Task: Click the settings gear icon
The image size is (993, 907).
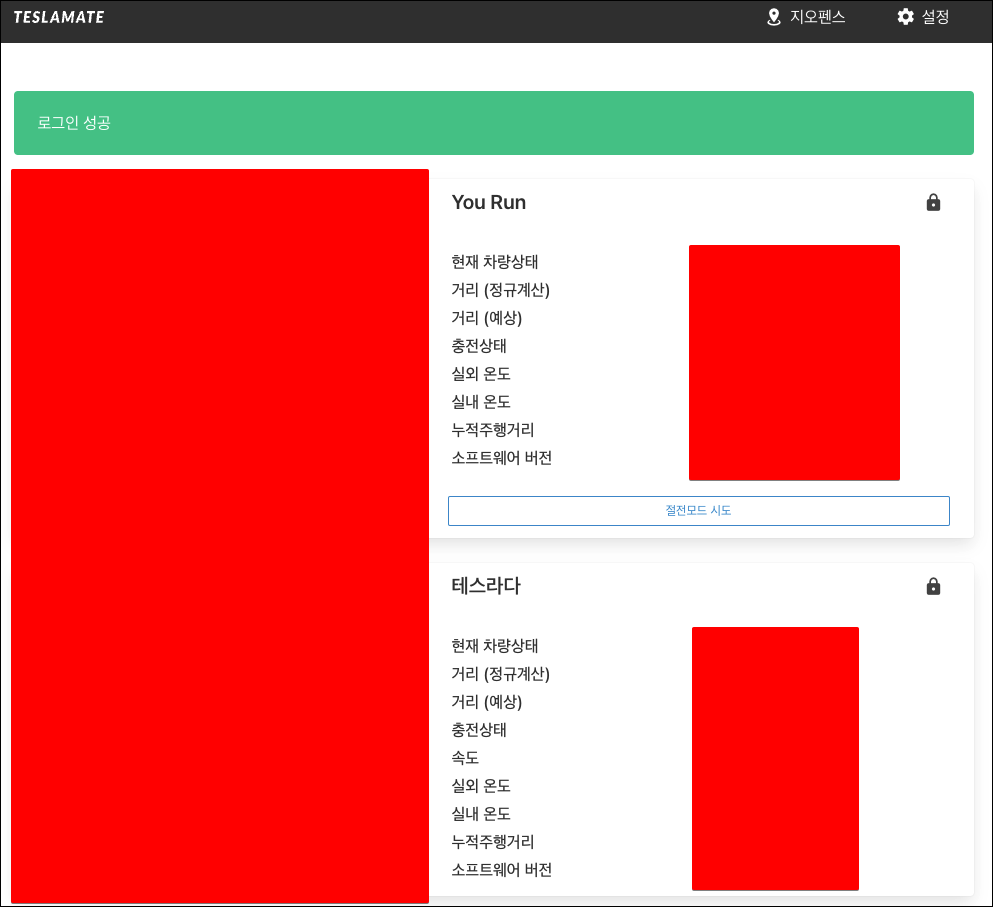Action: 906,17
